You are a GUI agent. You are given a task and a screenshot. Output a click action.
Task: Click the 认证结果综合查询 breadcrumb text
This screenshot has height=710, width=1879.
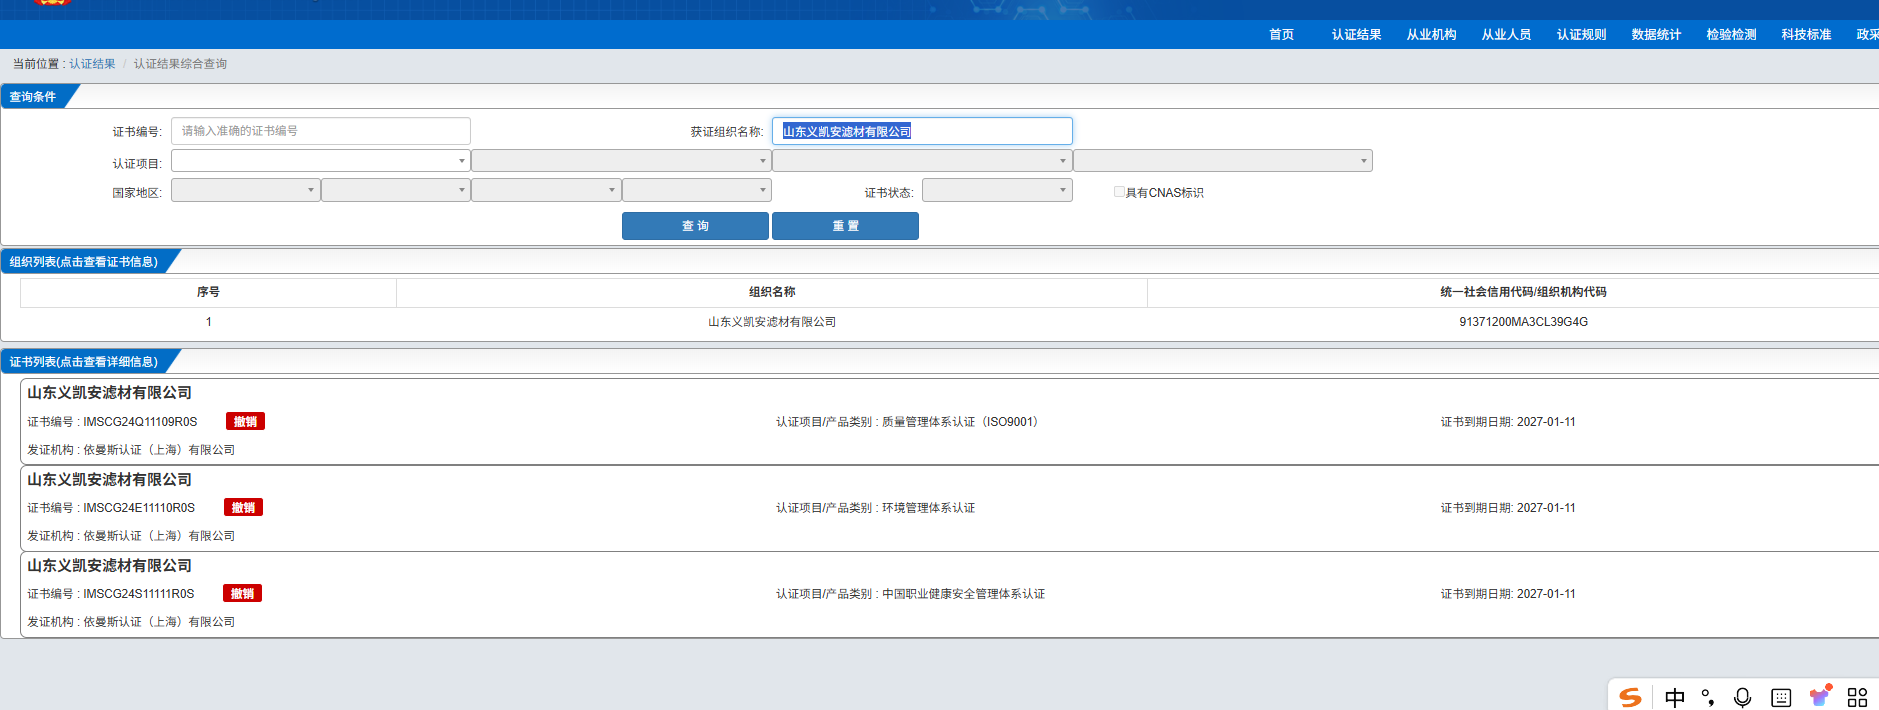[180, 64]
